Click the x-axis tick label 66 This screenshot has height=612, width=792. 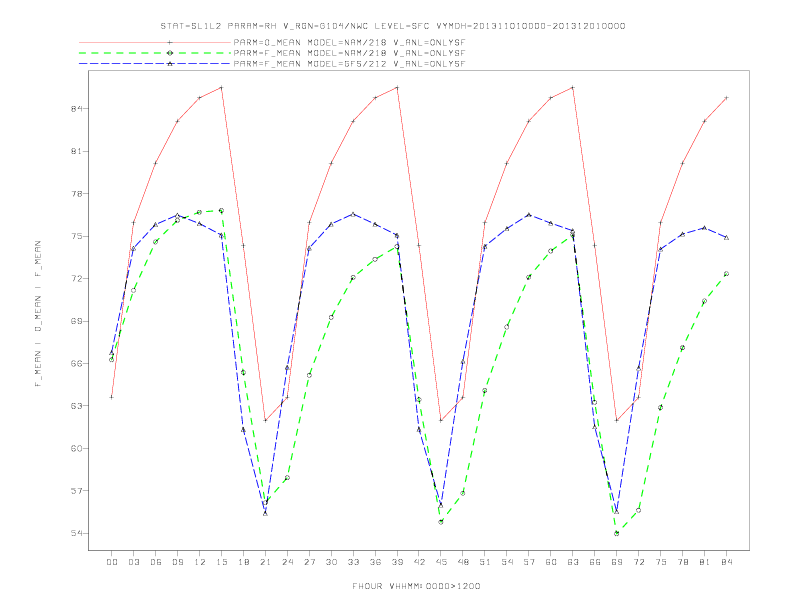point(595,562)
